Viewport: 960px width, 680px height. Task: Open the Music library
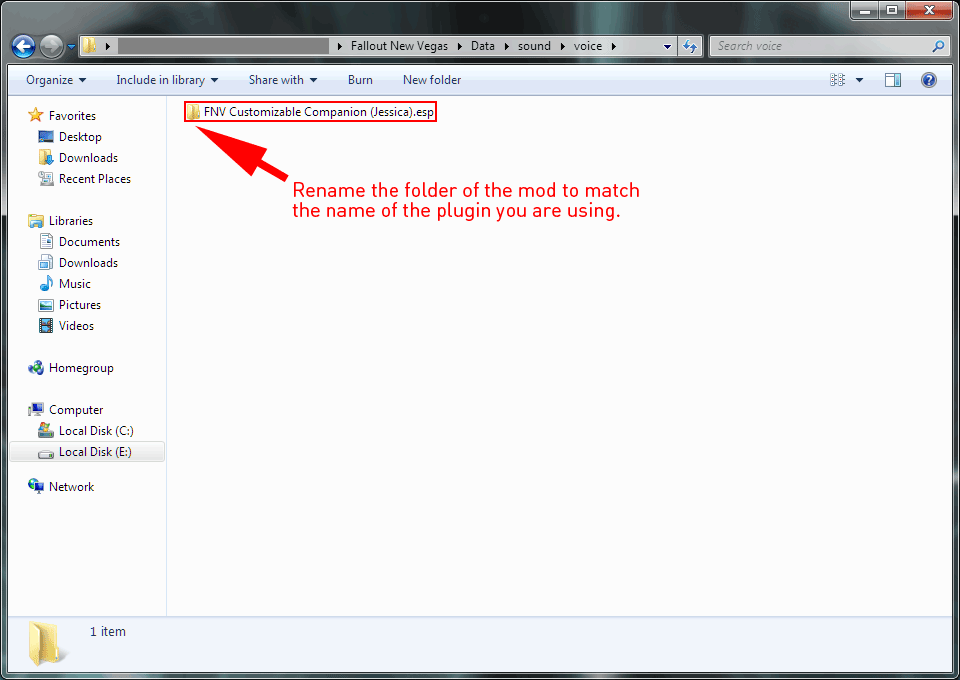[74, 284]
